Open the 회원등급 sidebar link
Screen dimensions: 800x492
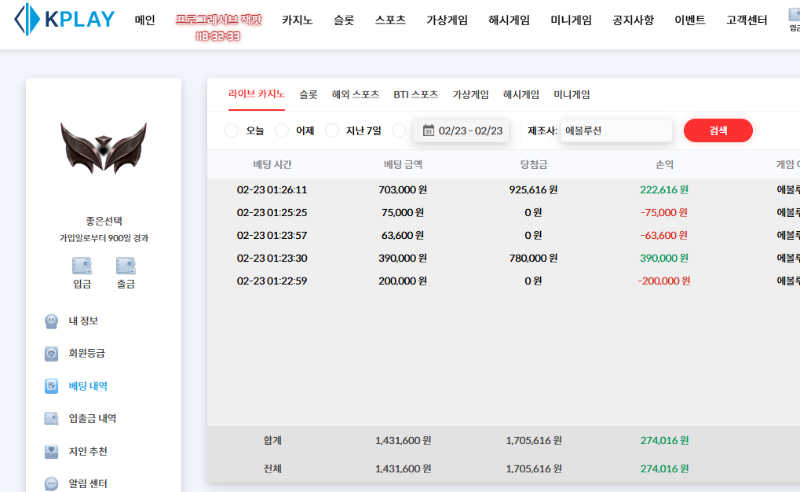pyautogui.click(x=87, y=353)
